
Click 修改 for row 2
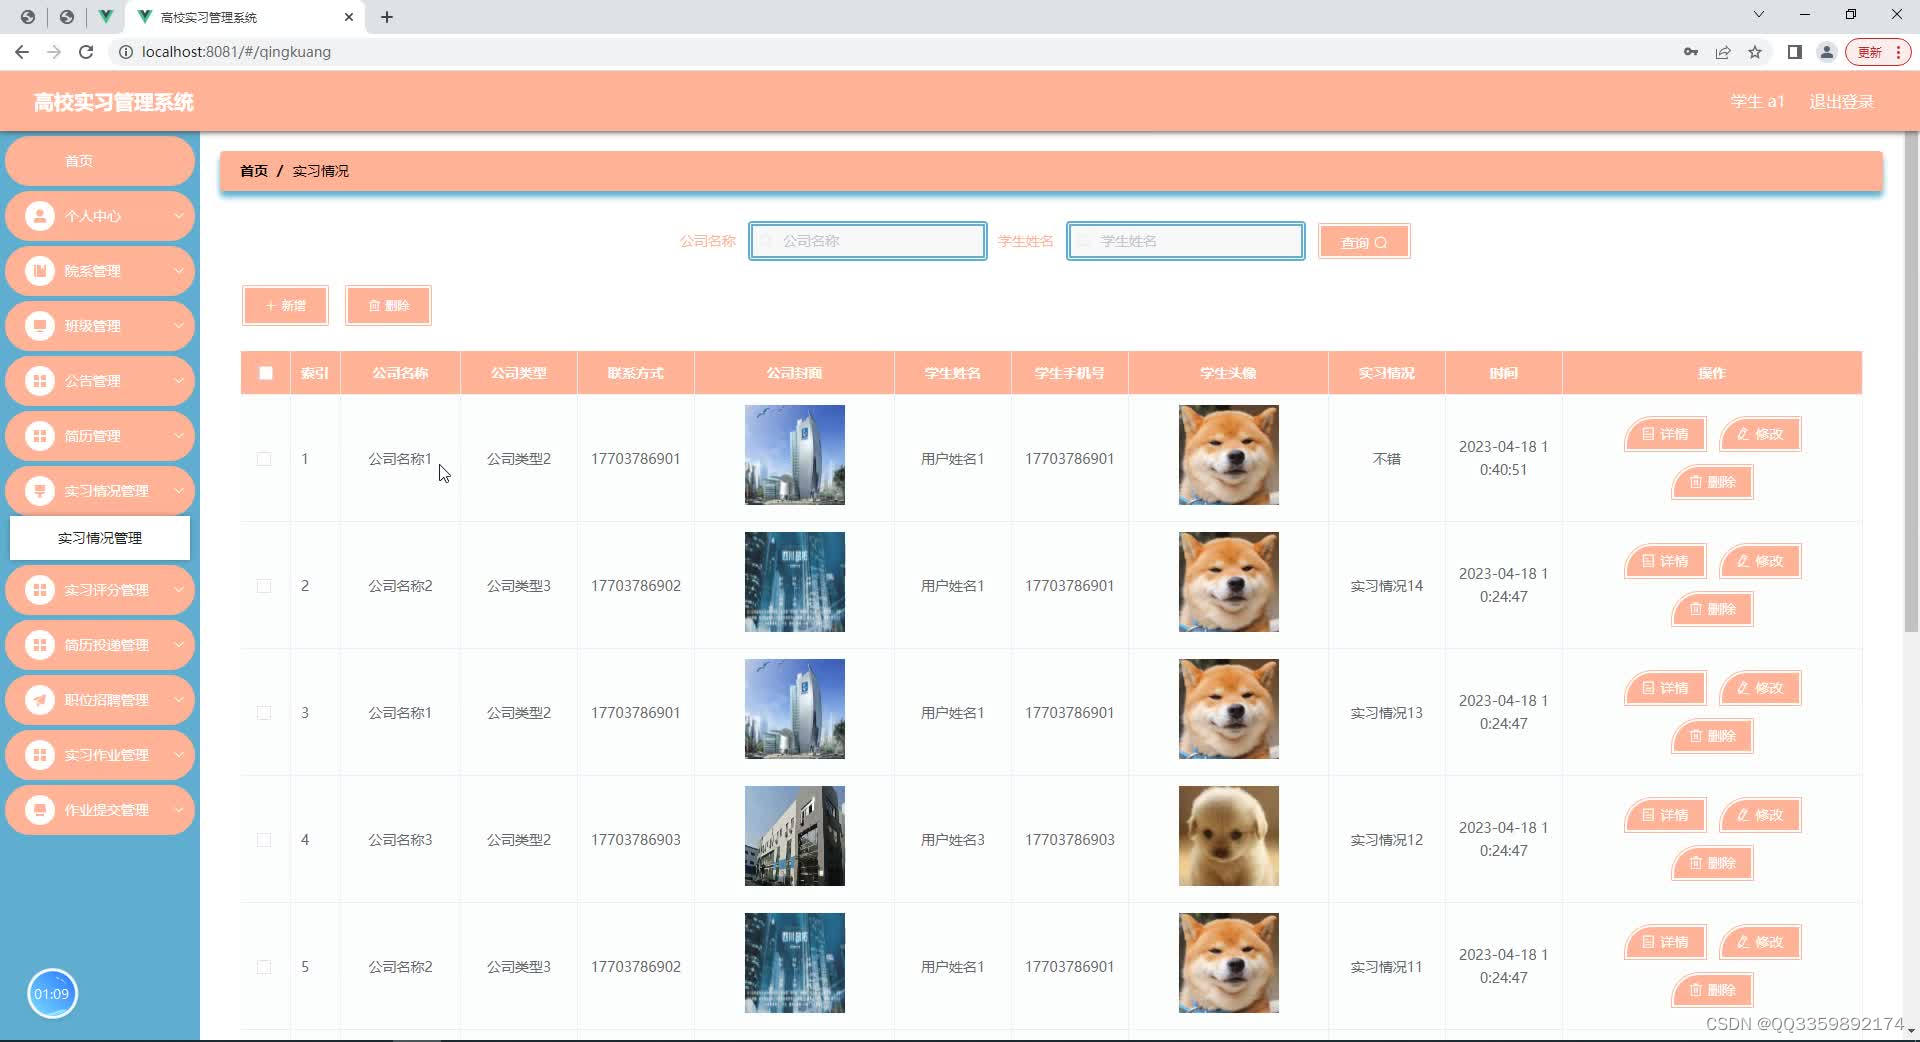point(1760,561)
